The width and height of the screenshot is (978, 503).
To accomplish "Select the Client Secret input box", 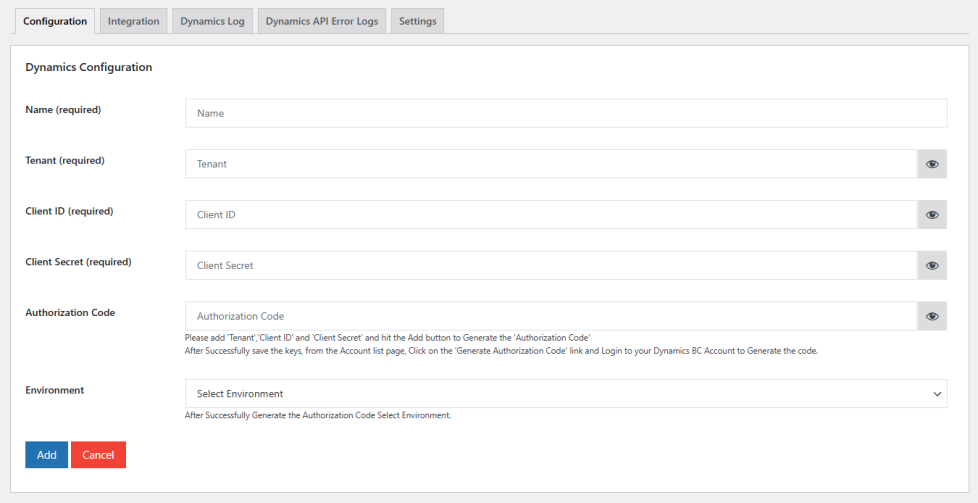I will coord(550,266).
